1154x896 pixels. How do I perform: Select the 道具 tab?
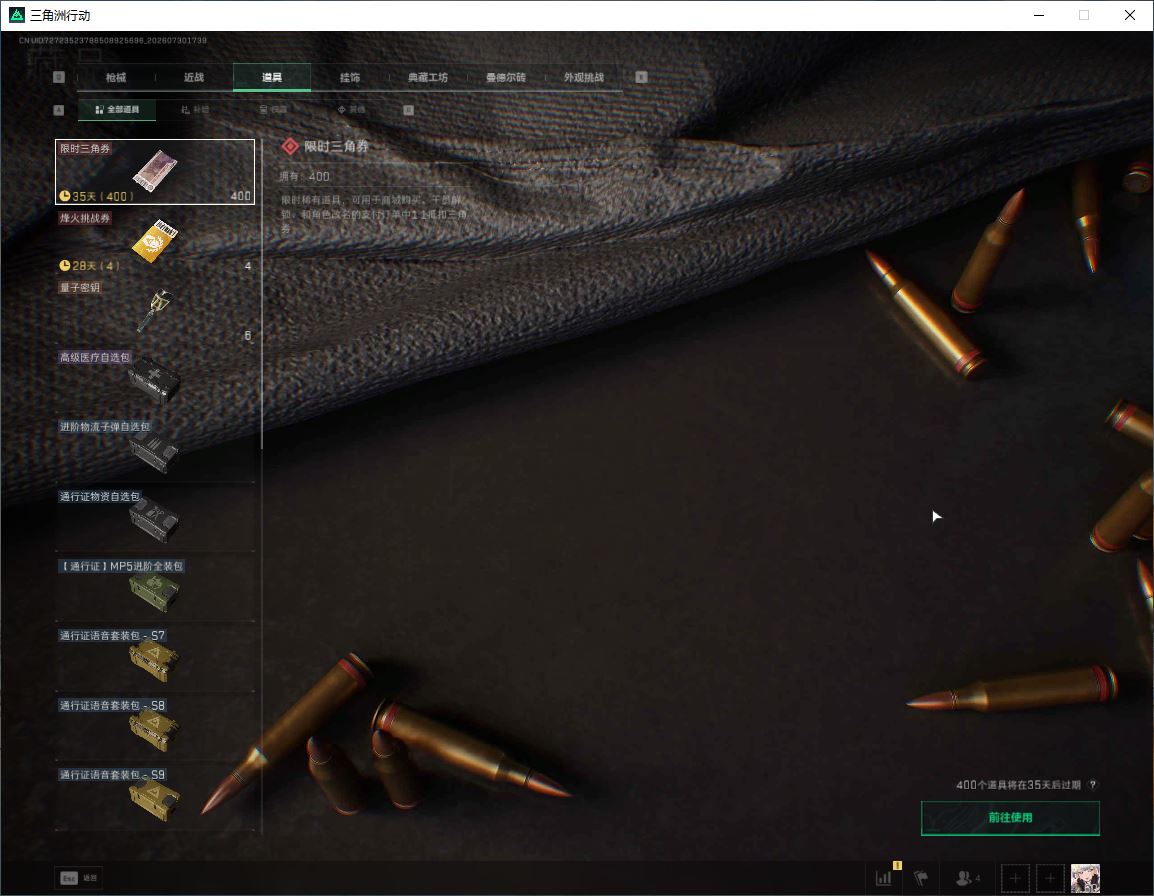[272, 77]
